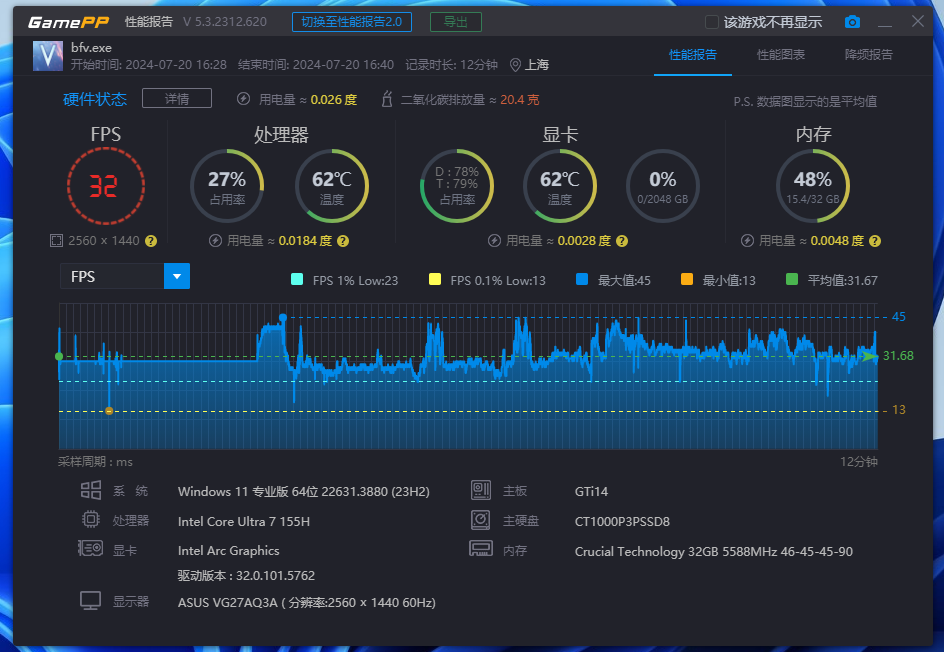Click the 切换至性能报告2.0 button
The width and height of the screenshot is (944, 652).
(x=351, y=22)
